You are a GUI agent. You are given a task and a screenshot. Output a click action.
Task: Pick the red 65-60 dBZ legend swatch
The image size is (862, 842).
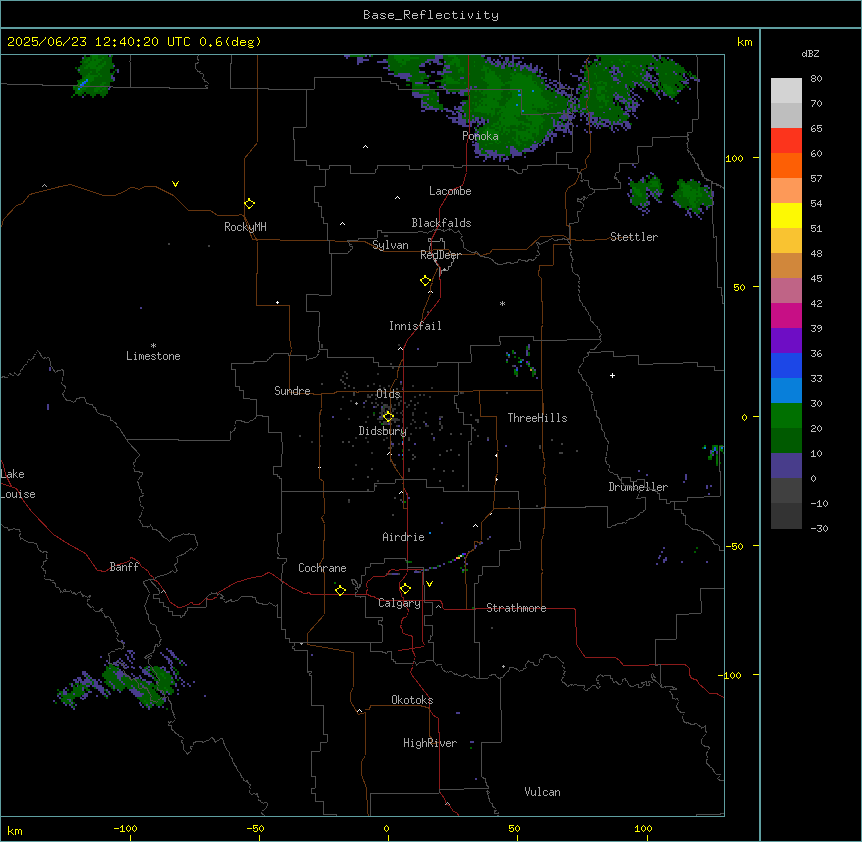click(x=786, y=141)
